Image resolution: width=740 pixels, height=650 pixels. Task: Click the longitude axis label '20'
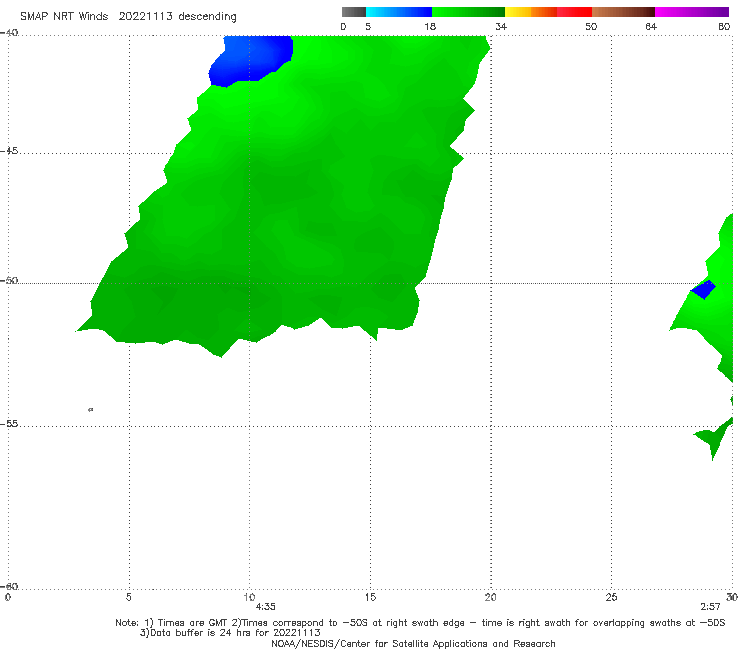pyautogui.click(x=490, y=597)
